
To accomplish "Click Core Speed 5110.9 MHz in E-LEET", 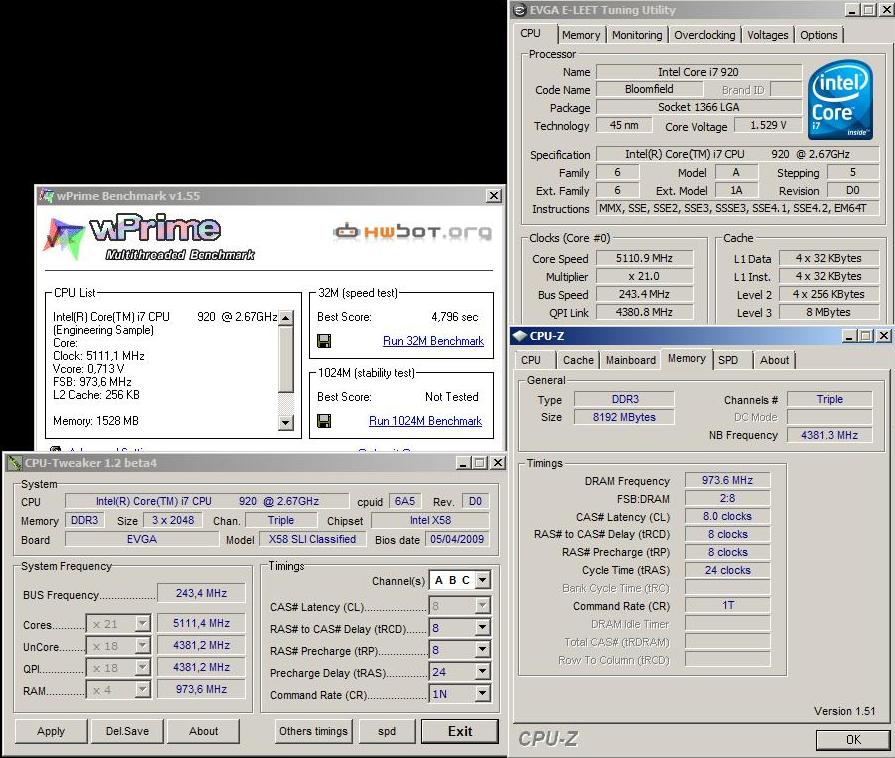I will [644, 258].
